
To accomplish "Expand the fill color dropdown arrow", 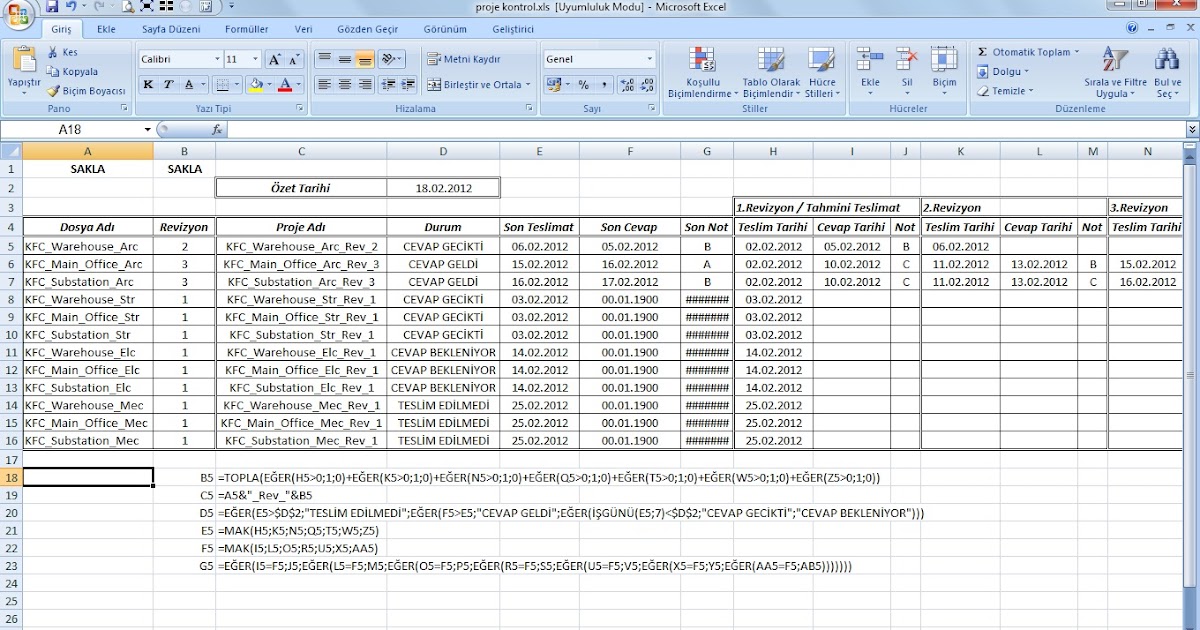I will (268, 85).
